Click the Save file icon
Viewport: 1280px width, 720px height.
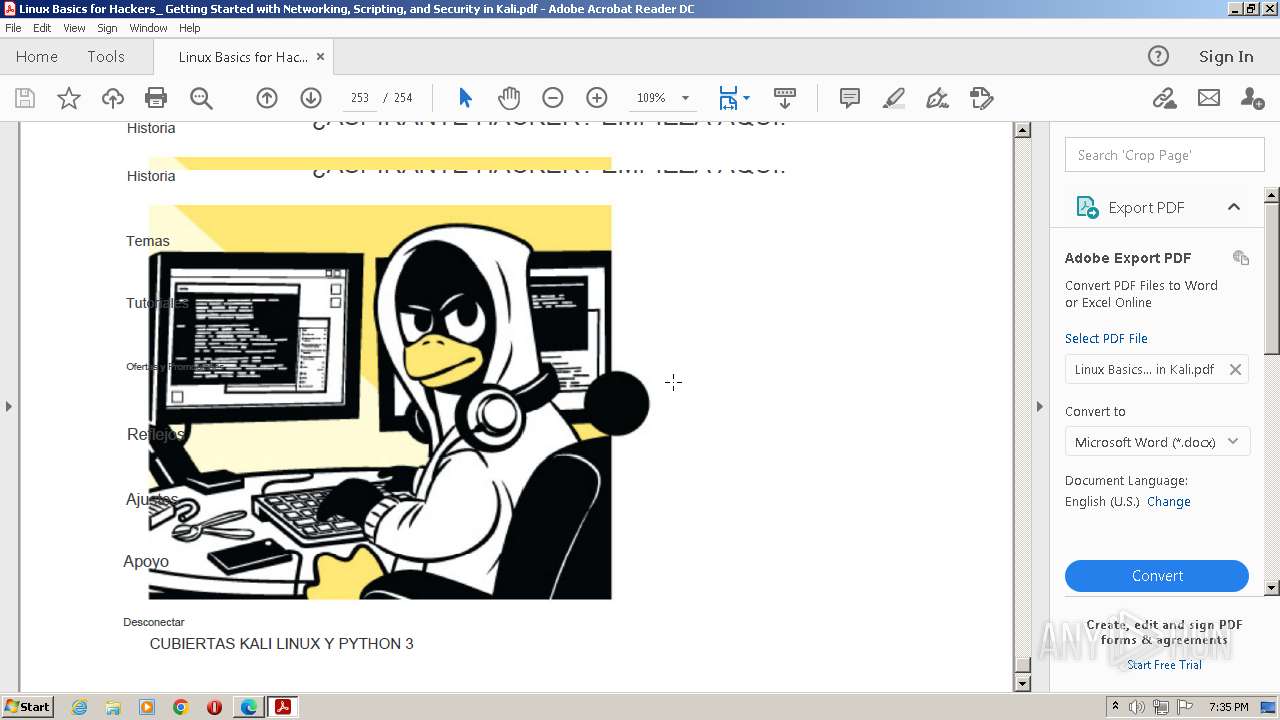point(25,98)
